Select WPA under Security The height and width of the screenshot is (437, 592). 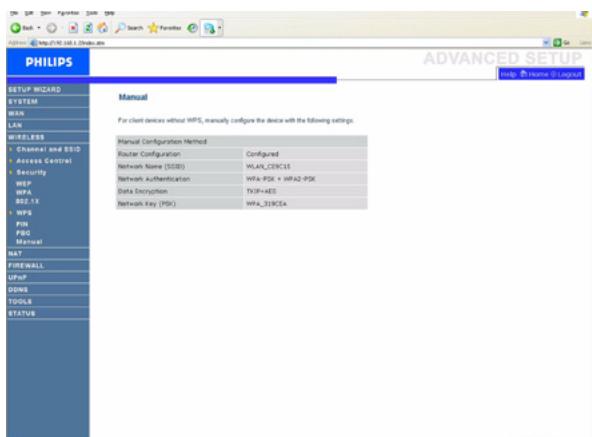pos(23,192)
